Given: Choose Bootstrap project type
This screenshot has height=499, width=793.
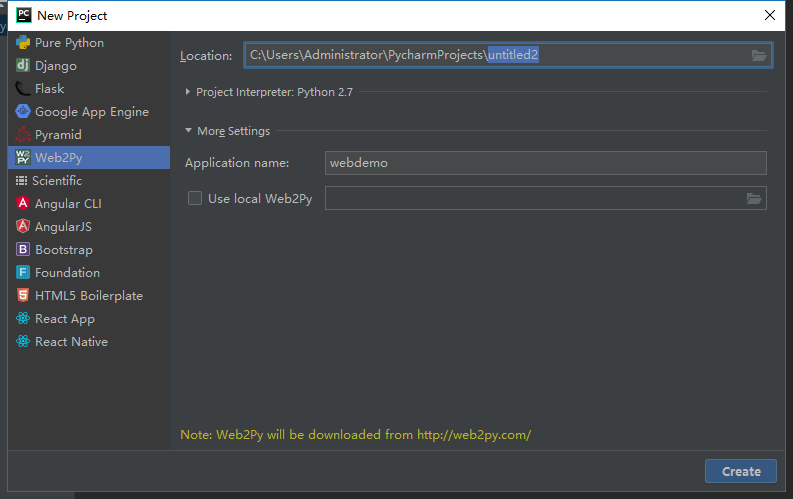Looking at the screenshot, I should tap(64, 250).
